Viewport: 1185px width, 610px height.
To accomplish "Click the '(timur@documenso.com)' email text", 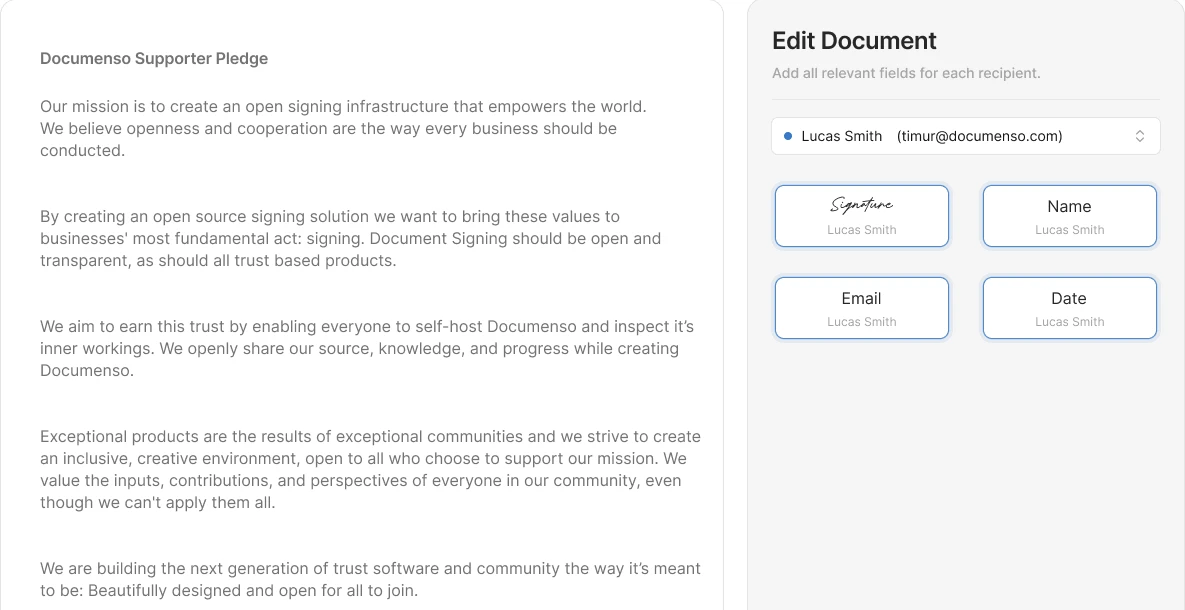I will tap(979, 136).
